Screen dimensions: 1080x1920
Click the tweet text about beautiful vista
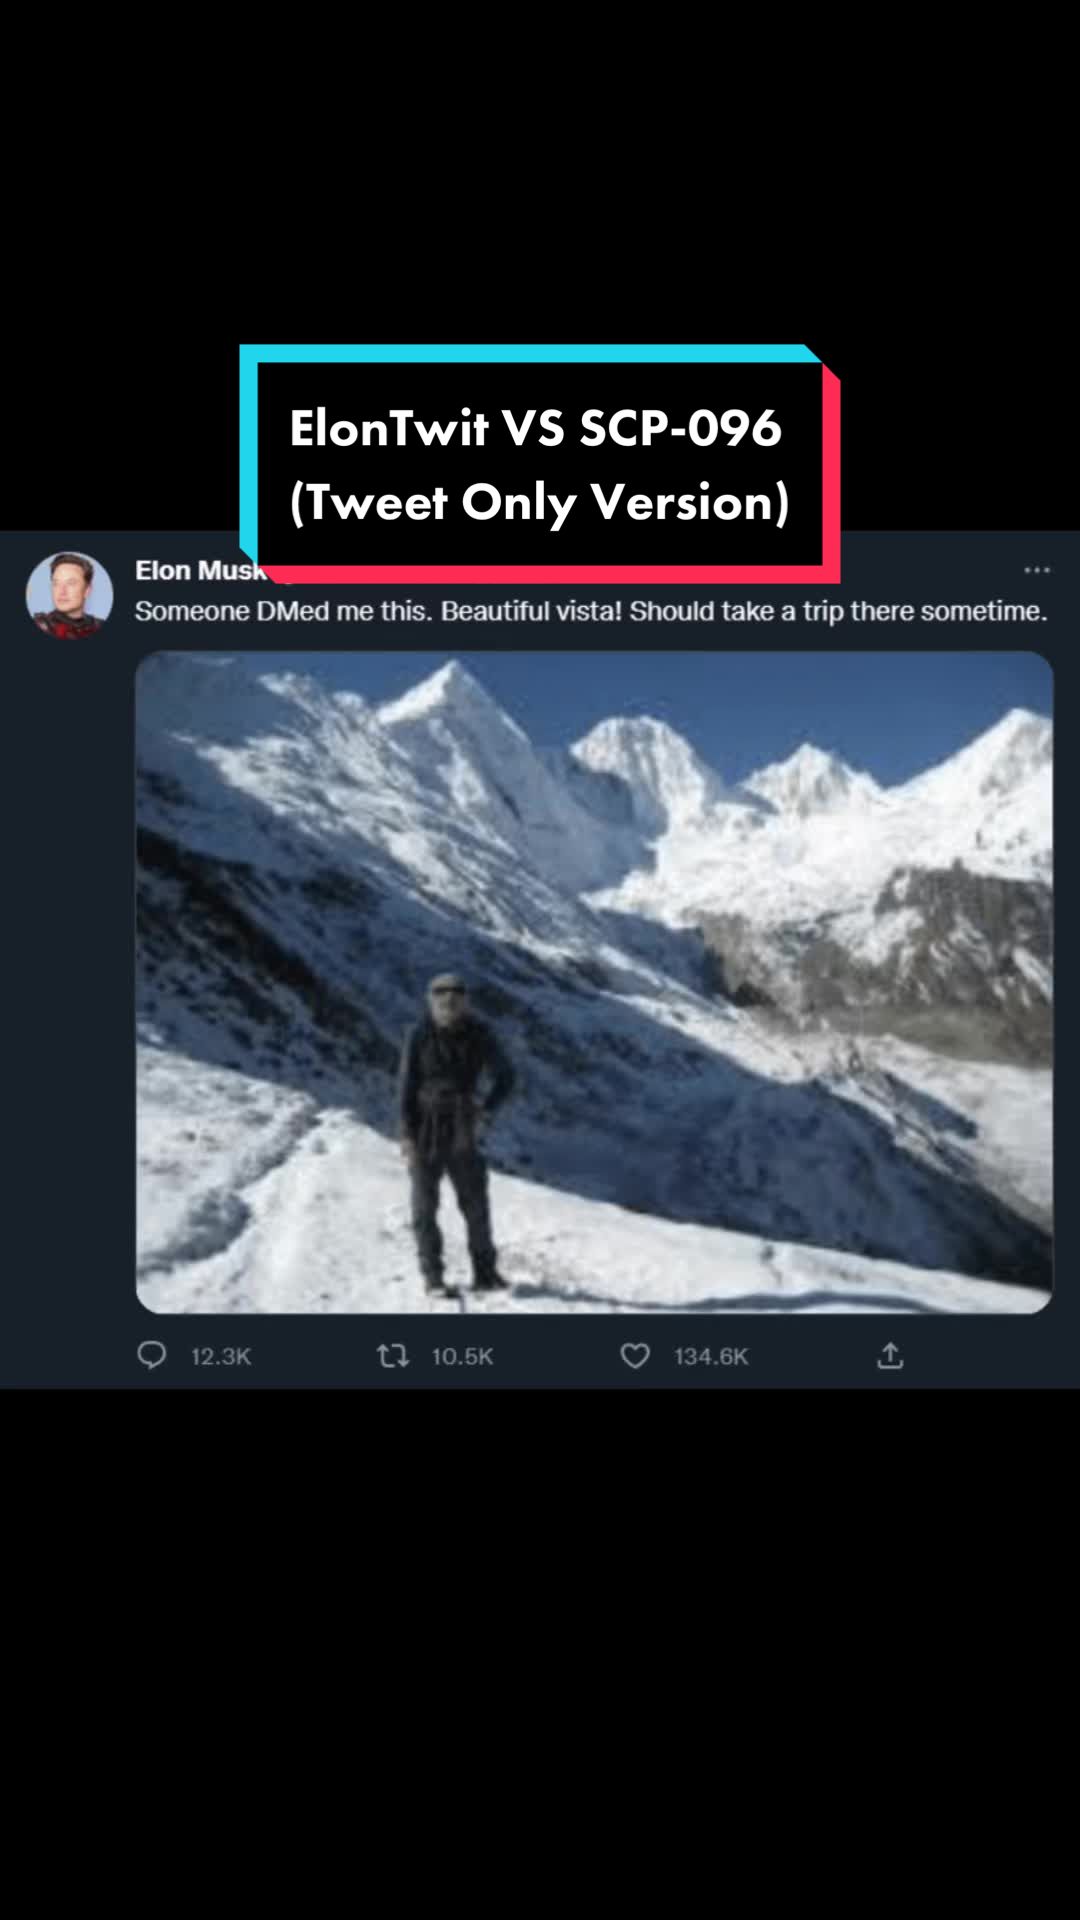pos(590,611)
